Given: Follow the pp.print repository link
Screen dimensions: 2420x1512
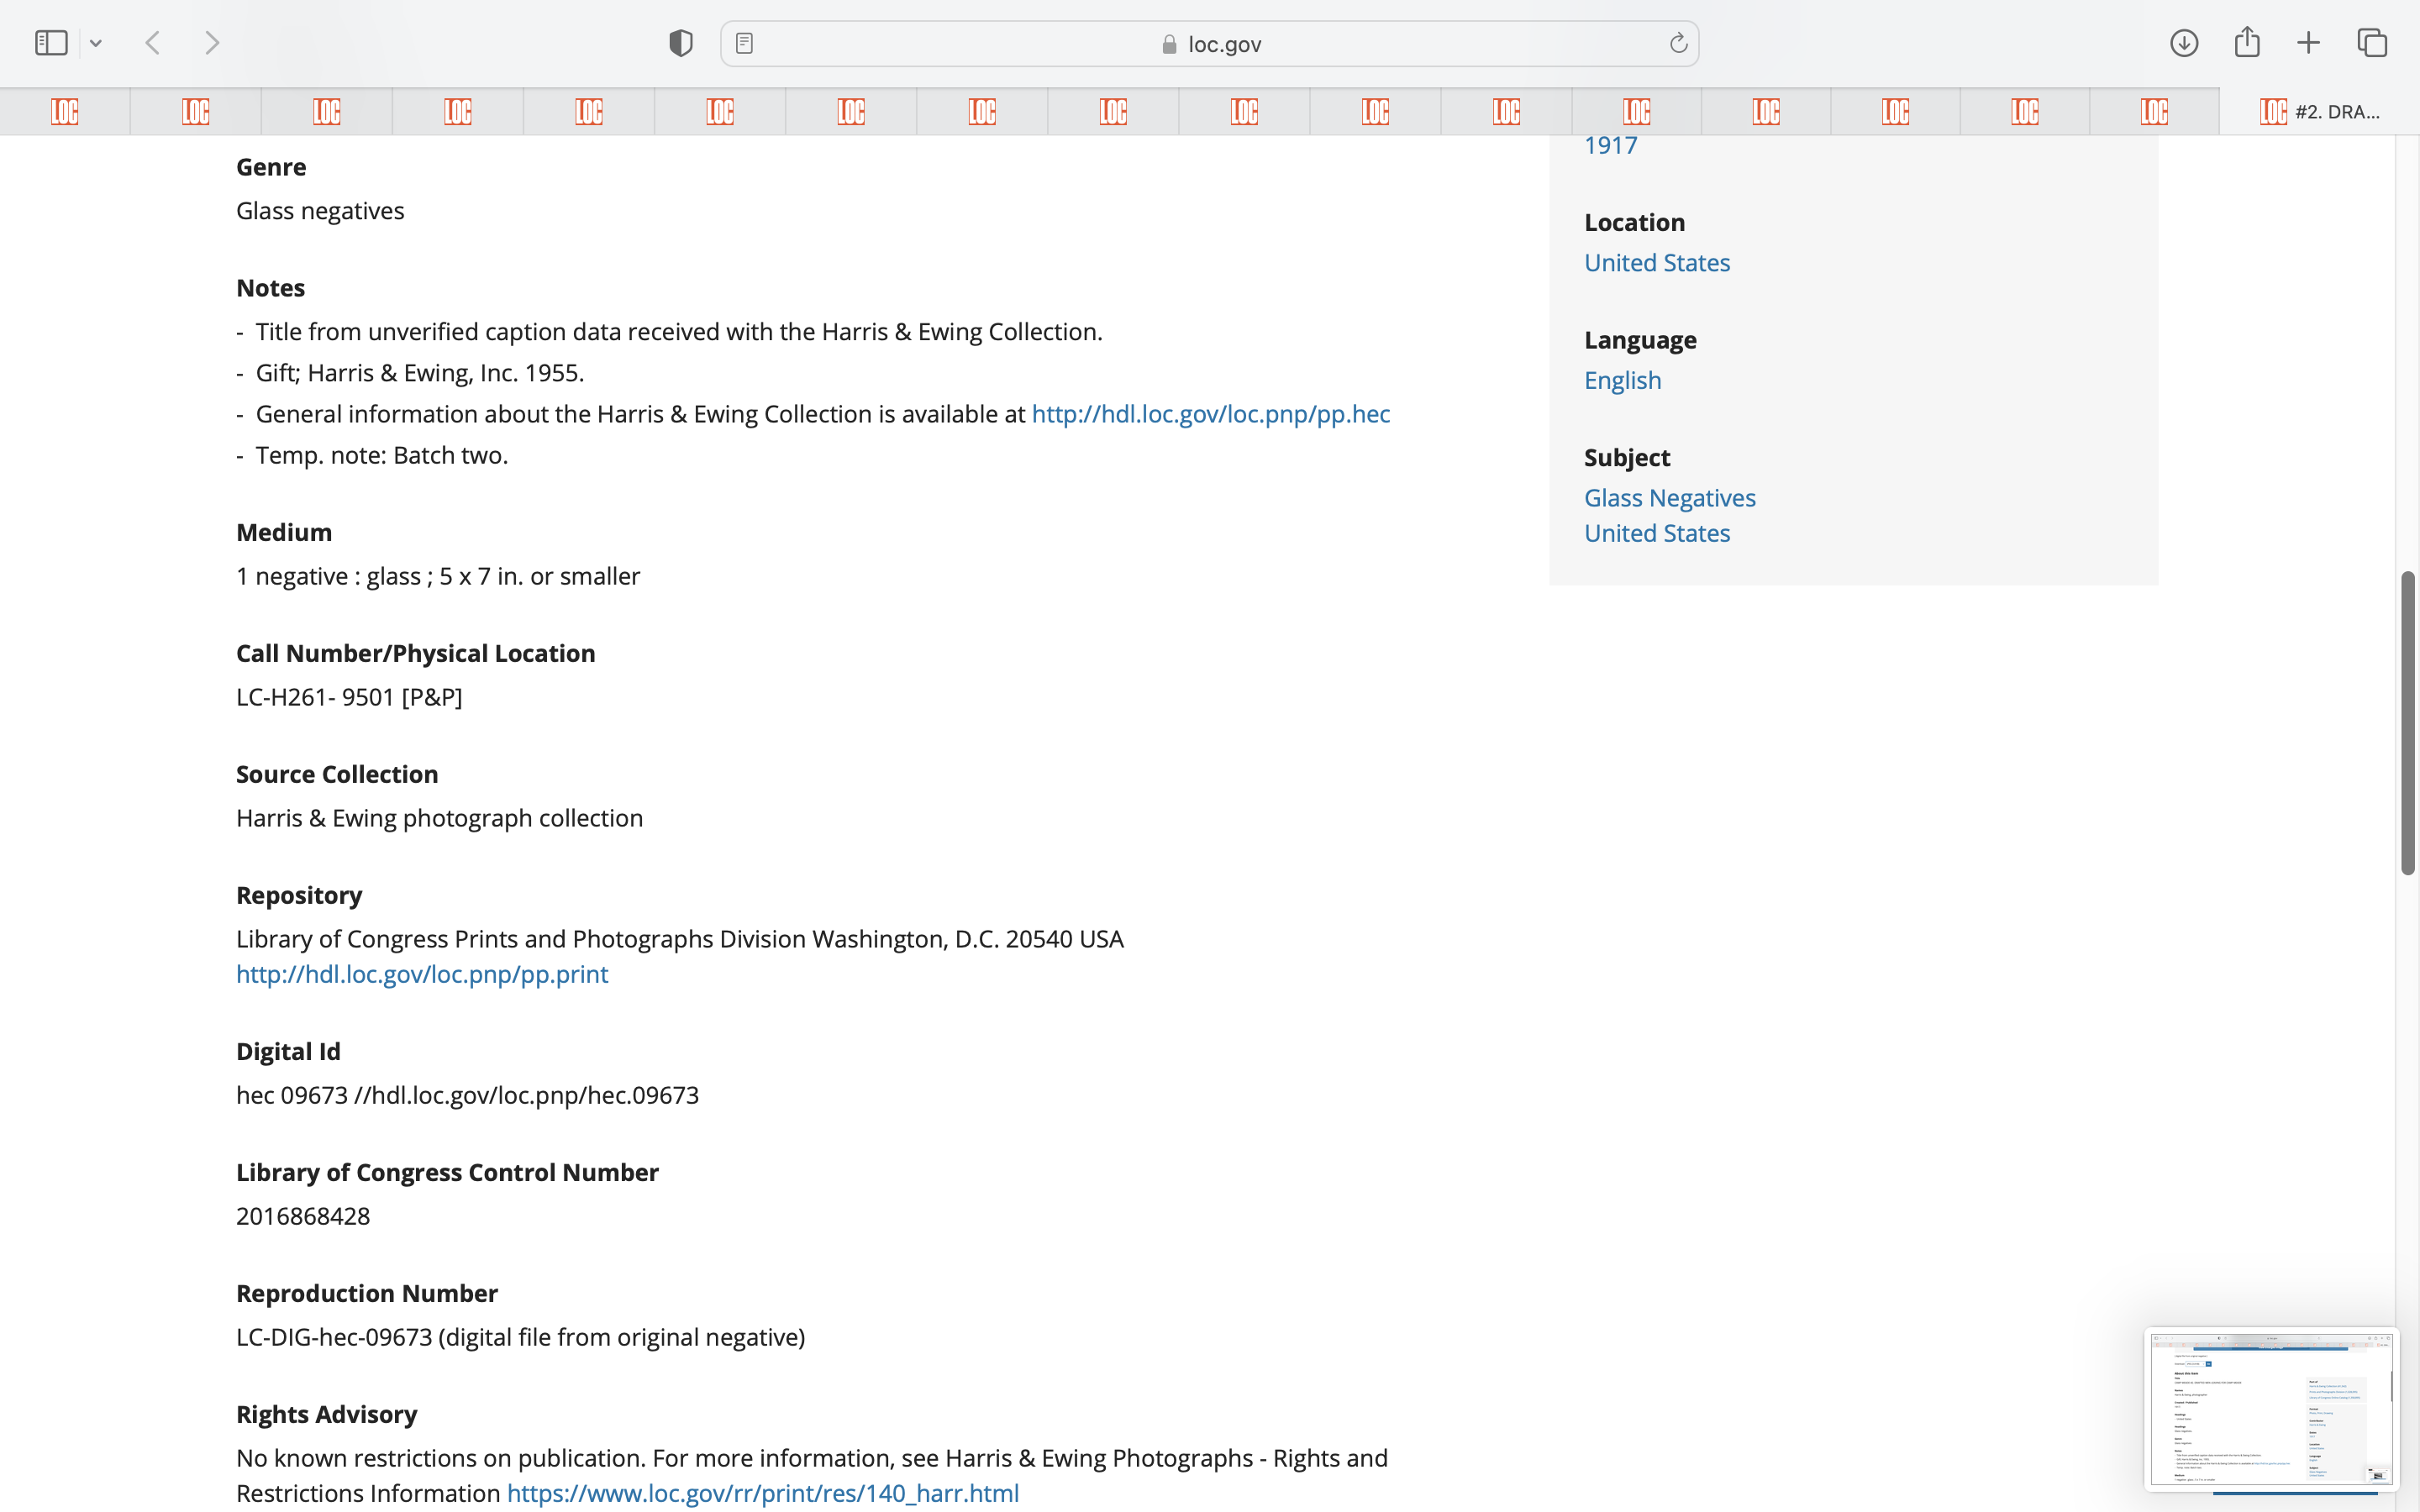Looking at the screenshot, I should click(x=422, y=974).
